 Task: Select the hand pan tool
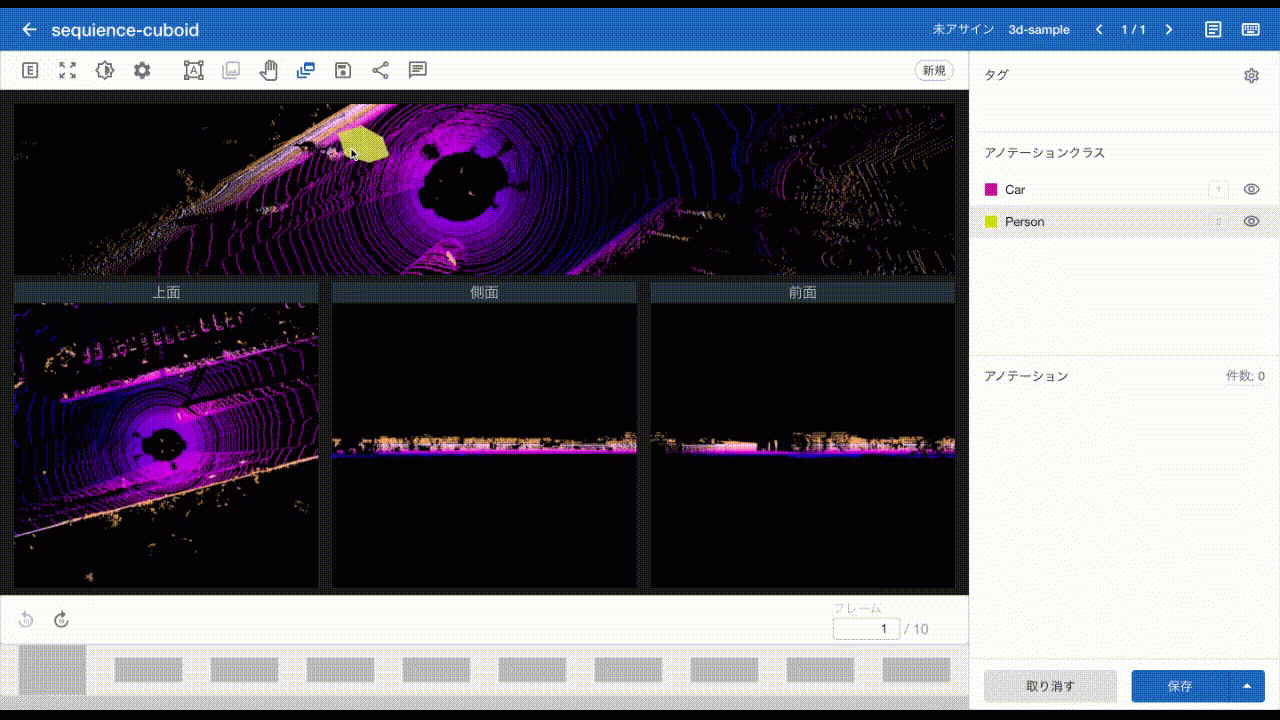(268, 70)
